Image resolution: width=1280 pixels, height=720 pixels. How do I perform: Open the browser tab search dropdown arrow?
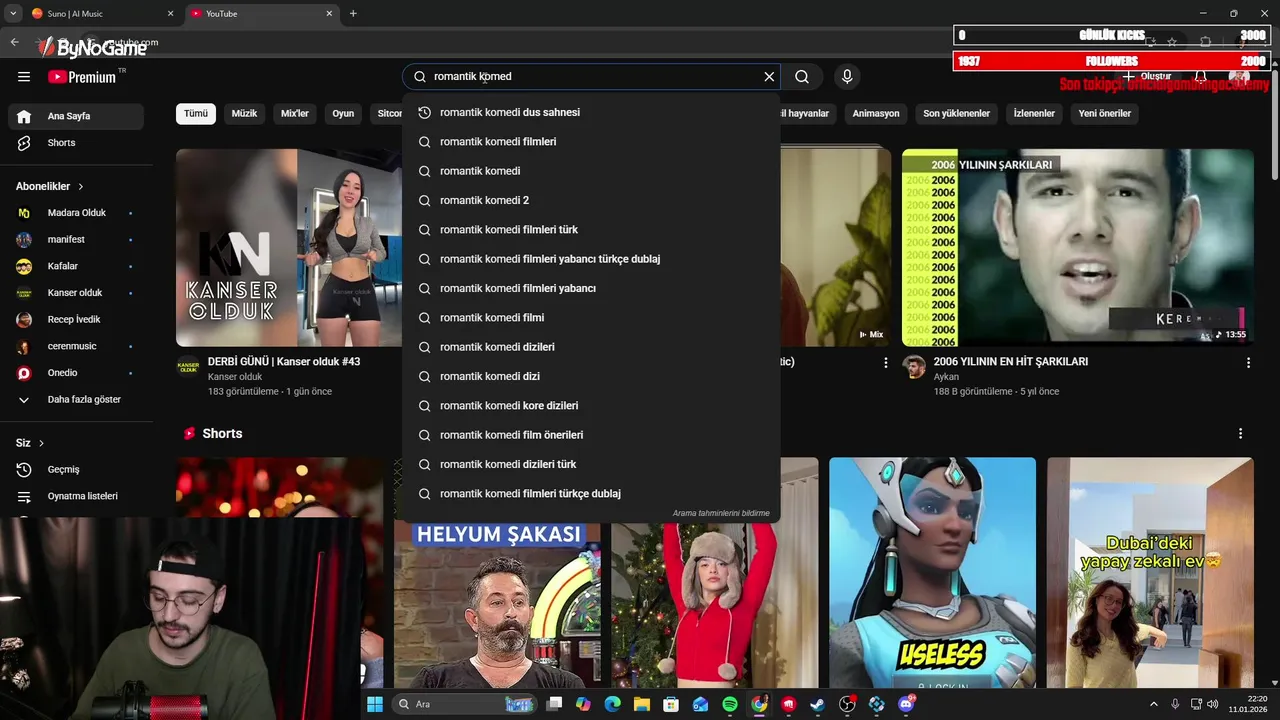[13, 14]
